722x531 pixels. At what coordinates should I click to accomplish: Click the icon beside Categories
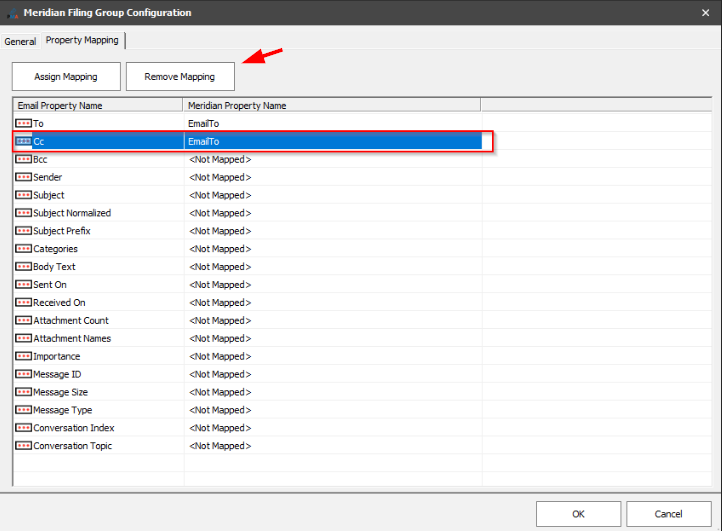[x=23, y=249]
